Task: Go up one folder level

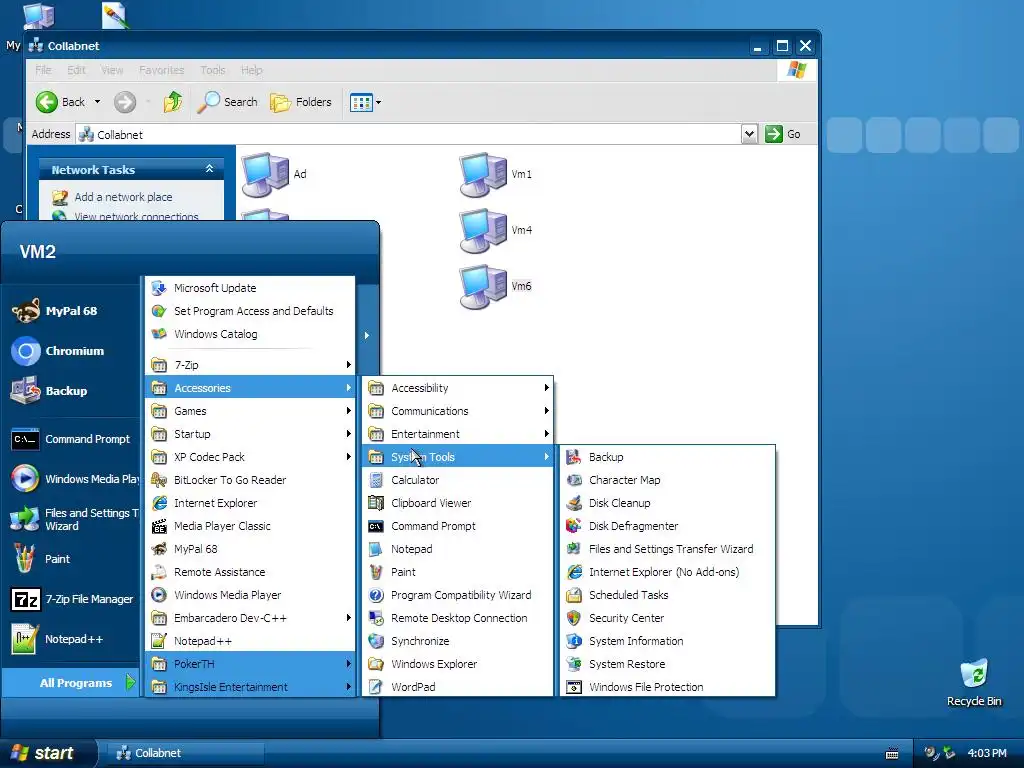Action: point(173,102)
